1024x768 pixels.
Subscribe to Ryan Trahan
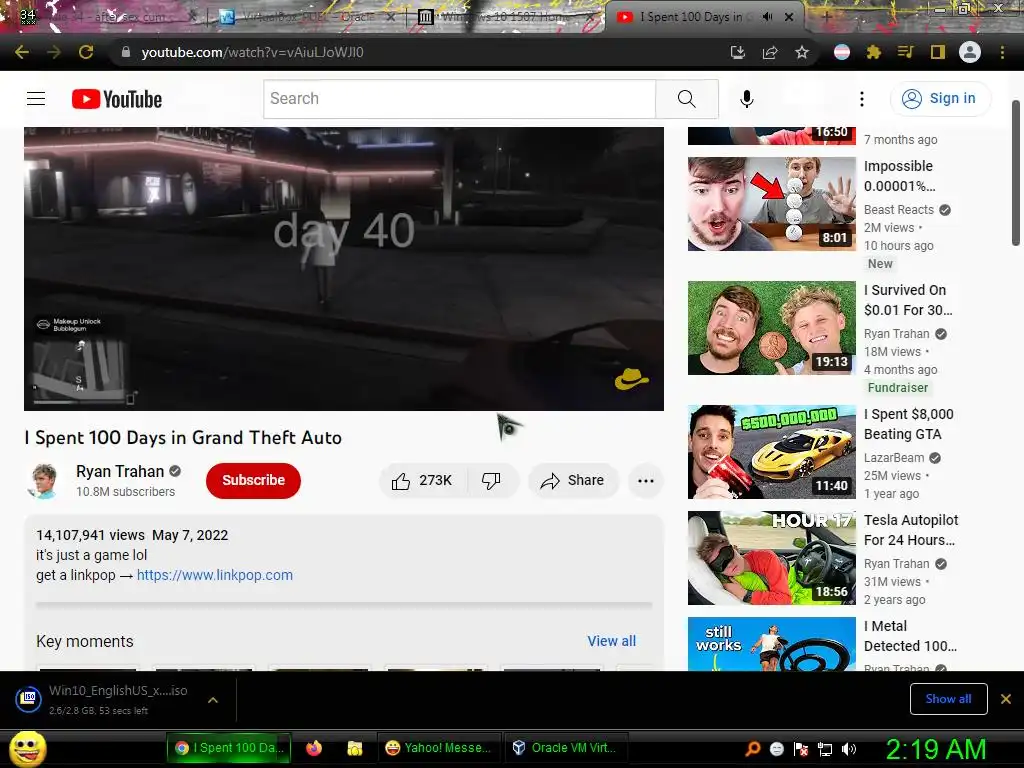[x=253, y=480]
